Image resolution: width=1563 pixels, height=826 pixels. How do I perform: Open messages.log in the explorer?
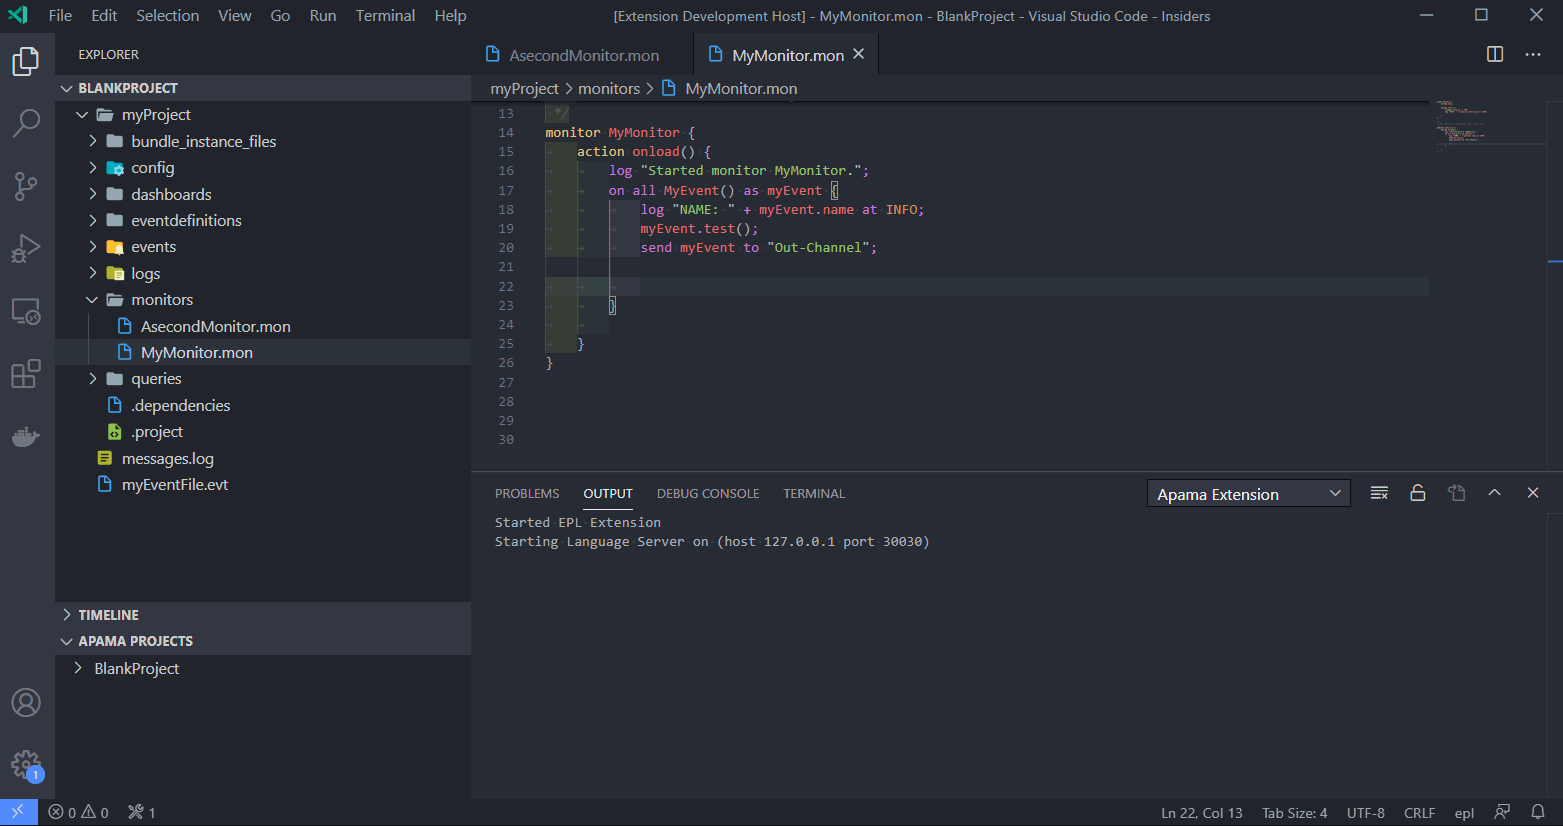(263, 458)
